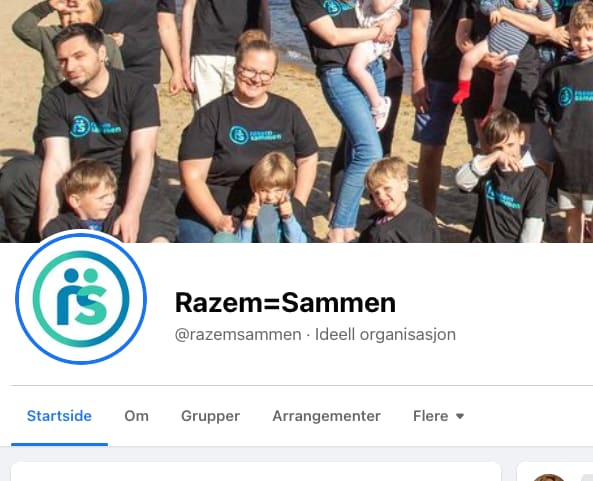
Task: Click the Razem=Sammen page title
Action: coord(285,303)
